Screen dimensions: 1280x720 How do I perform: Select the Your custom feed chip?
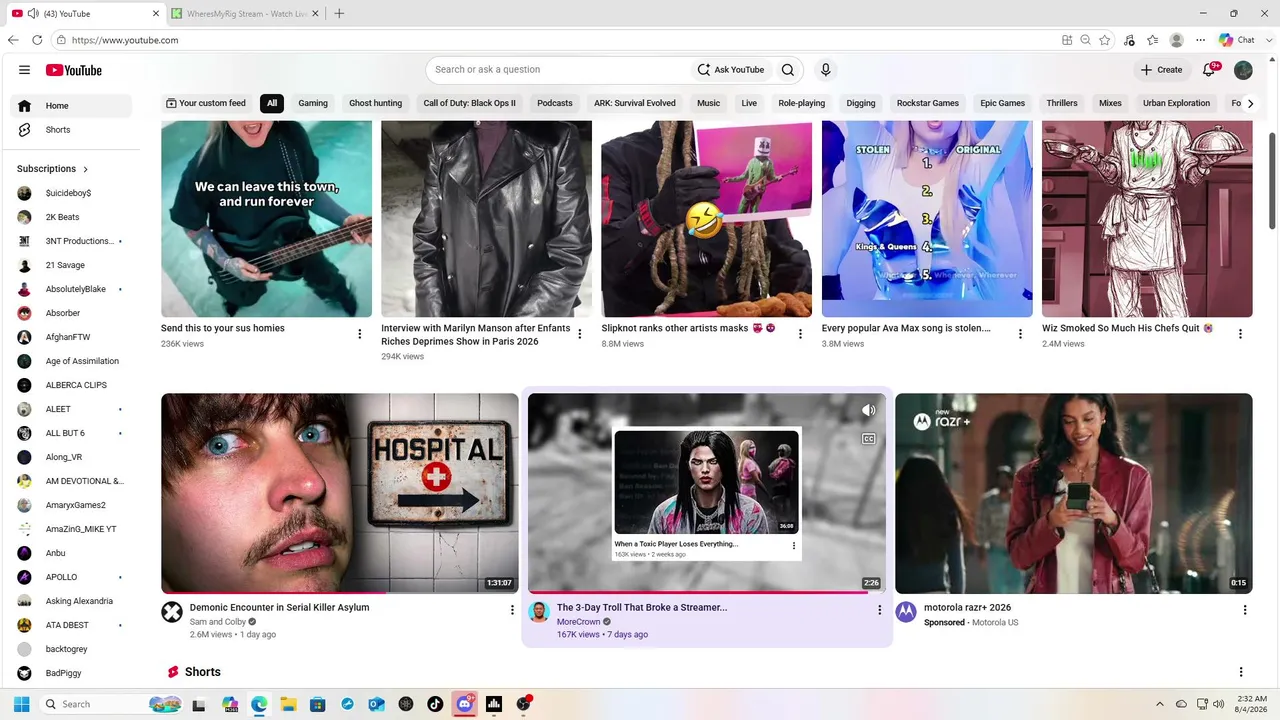point(206,103)
